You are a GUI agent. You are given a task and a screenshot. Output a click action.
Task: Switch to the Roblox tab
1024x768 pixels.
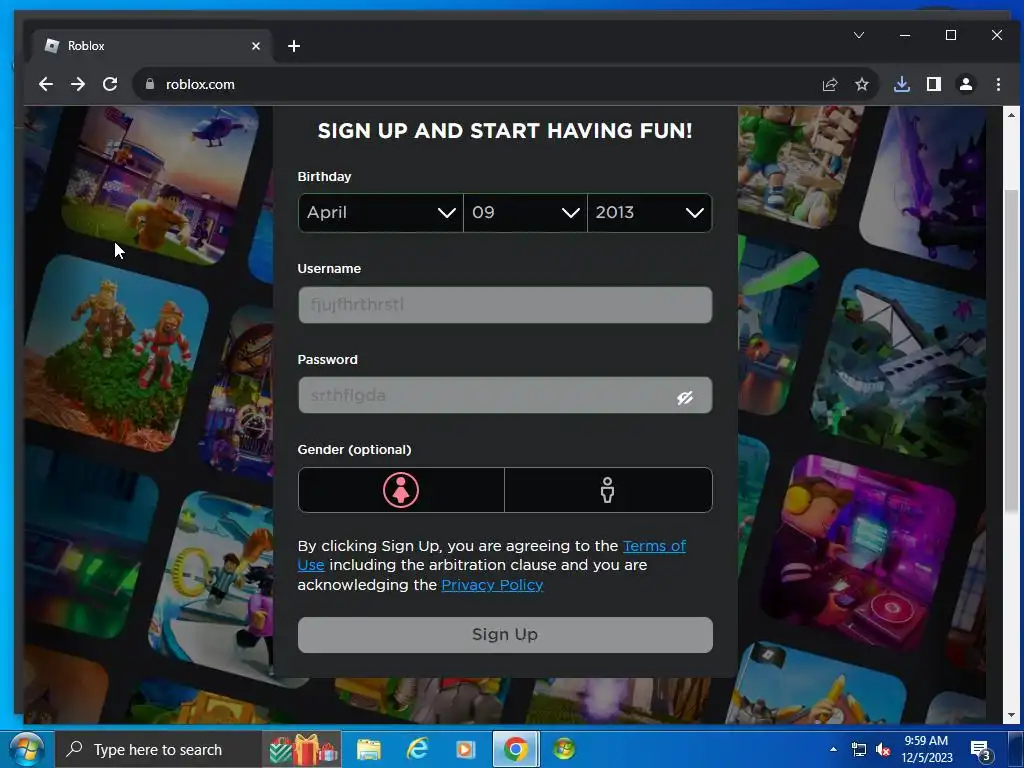152,46
